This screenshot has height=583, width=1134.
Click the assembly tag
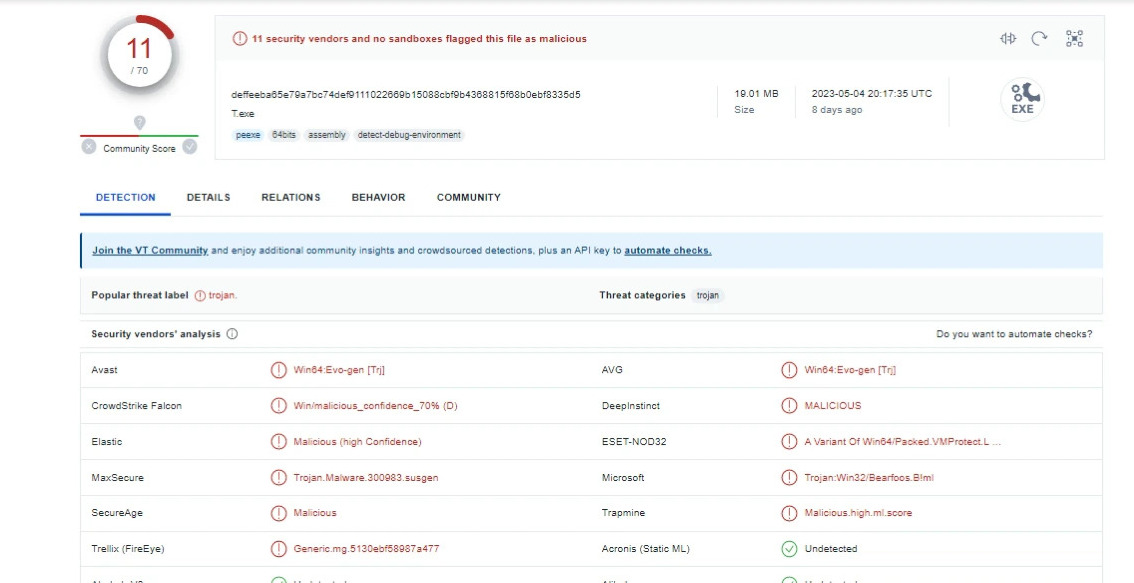coord(326,135)
